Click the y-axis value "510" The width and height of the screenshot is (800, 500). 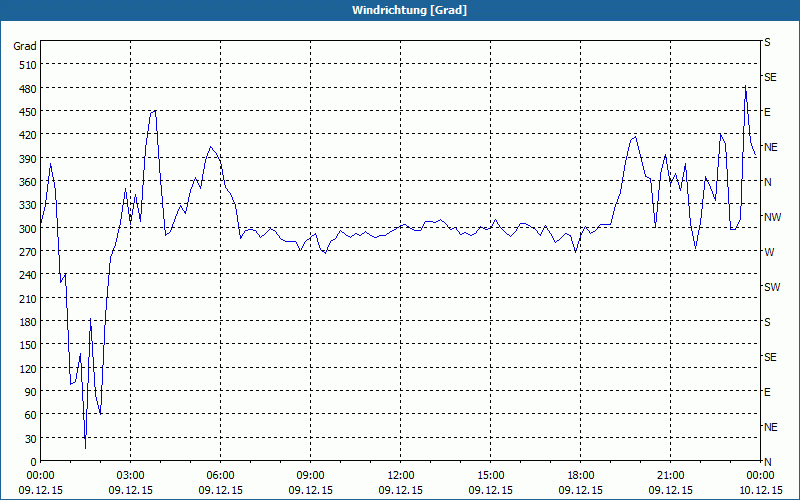[x=28, y=65]
